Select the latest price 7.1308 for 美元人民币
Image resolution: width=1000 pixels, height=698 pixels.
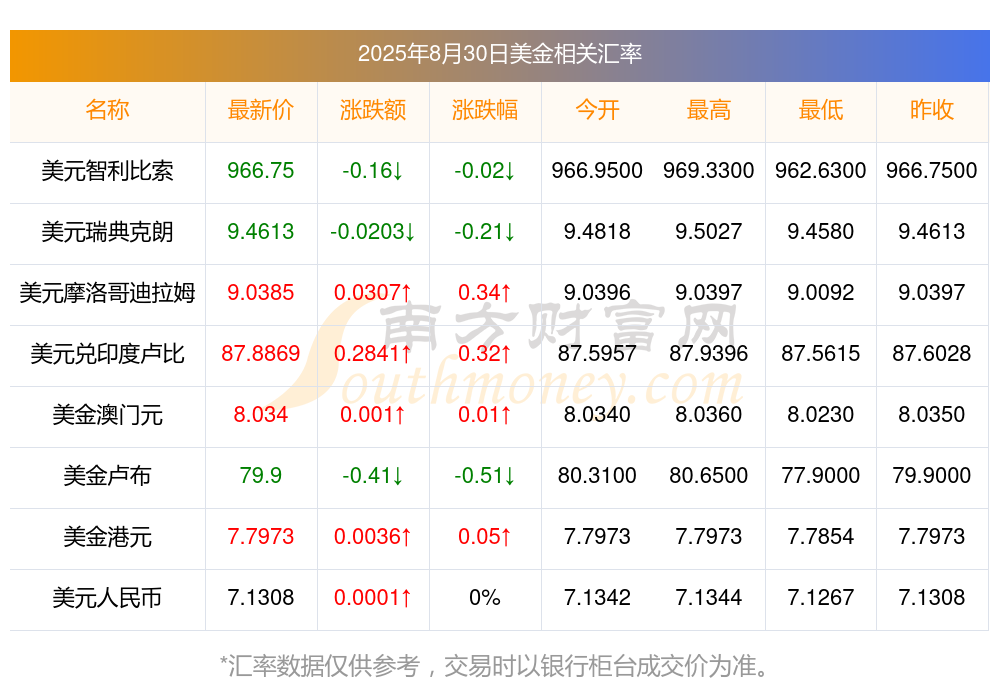(x=260, y=598)
